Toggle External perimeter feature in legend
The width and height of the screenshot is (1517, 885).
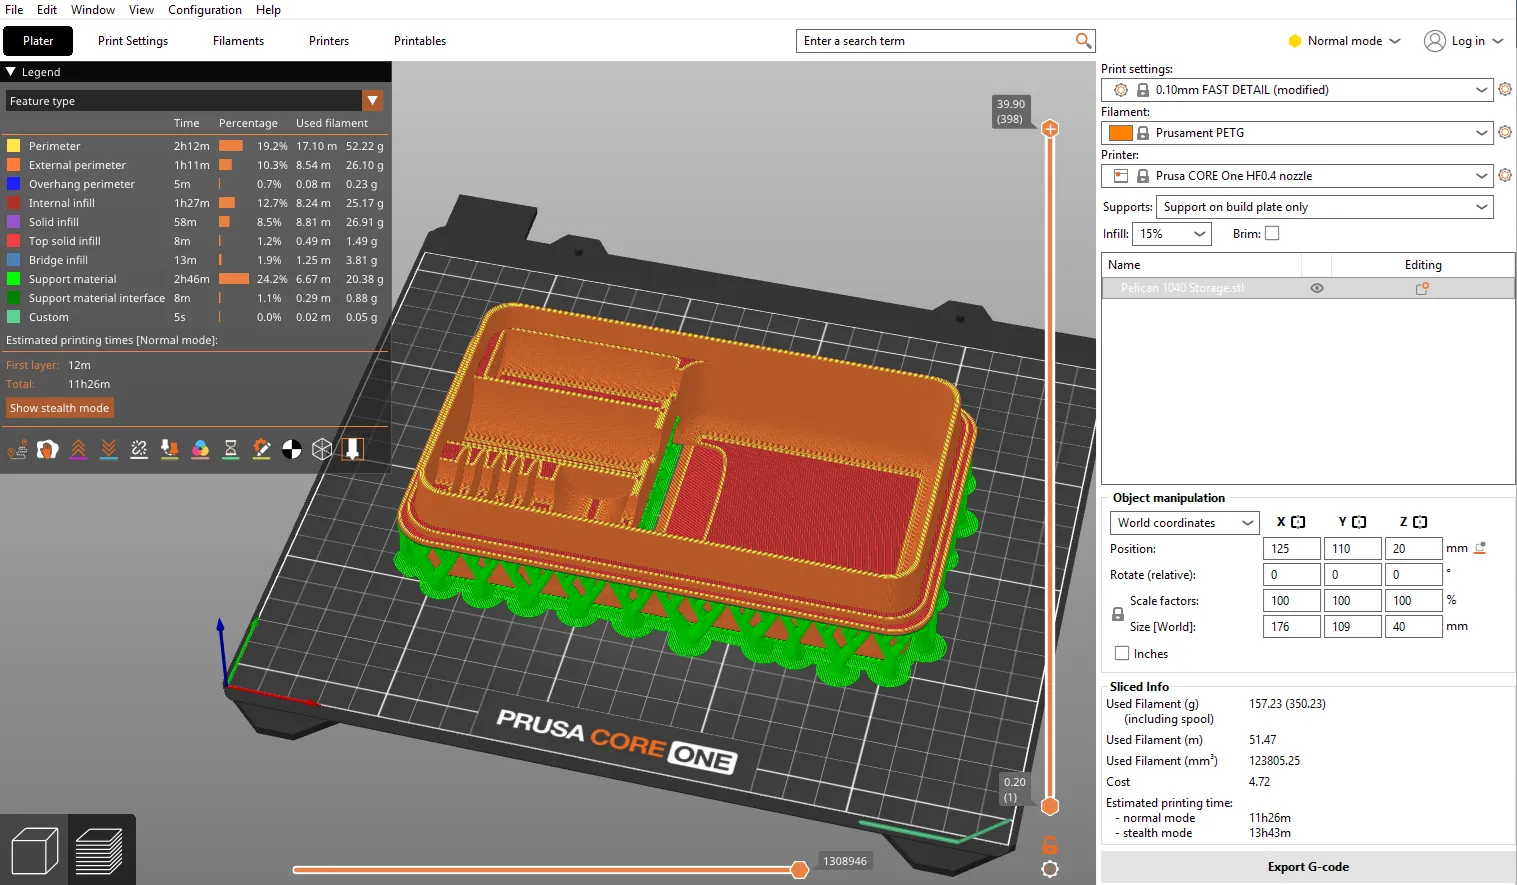coord(14,165)
